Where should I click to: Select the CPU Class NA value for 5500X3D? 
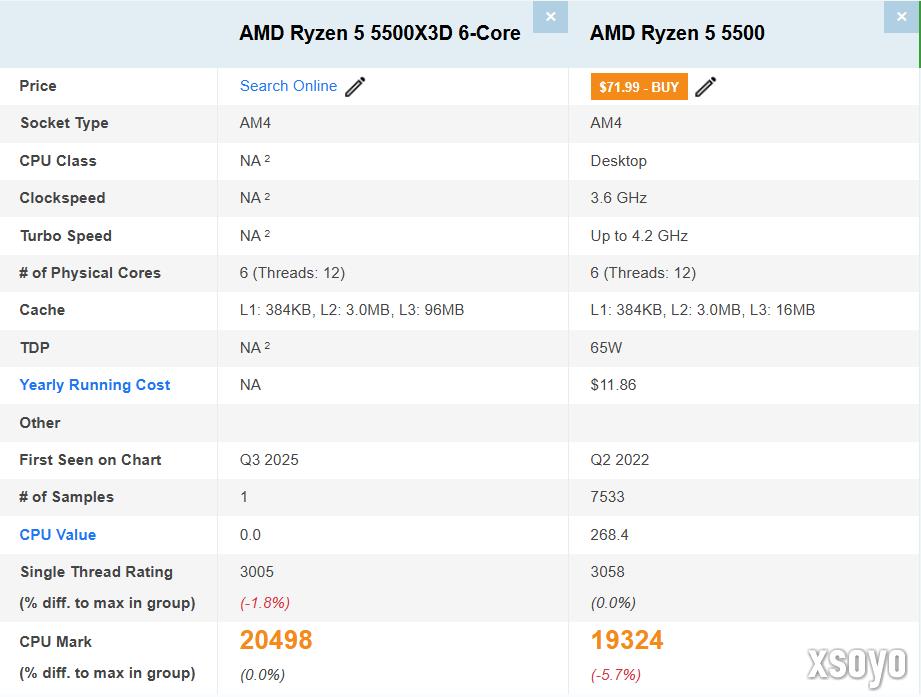click(x=255, y=160)
